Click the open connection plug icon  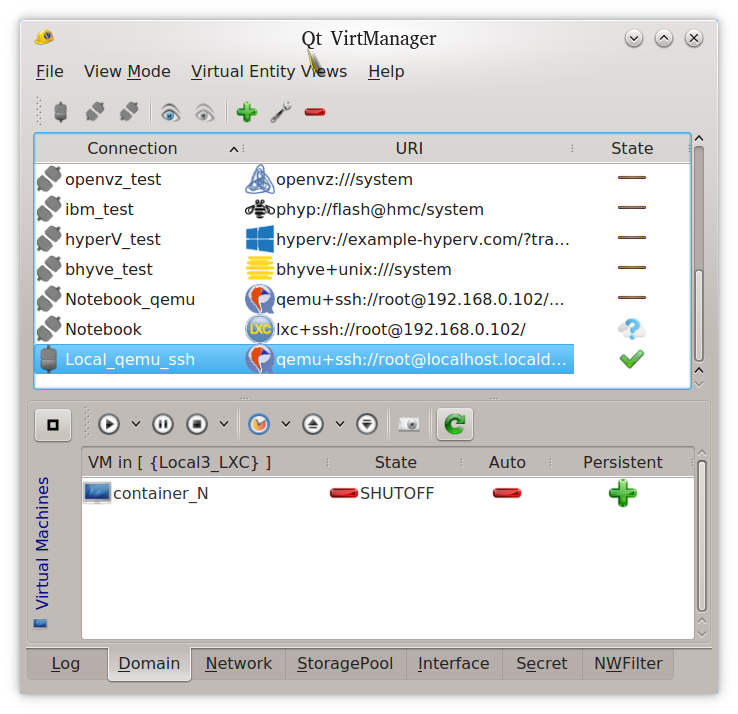click(x=60, y=112)
